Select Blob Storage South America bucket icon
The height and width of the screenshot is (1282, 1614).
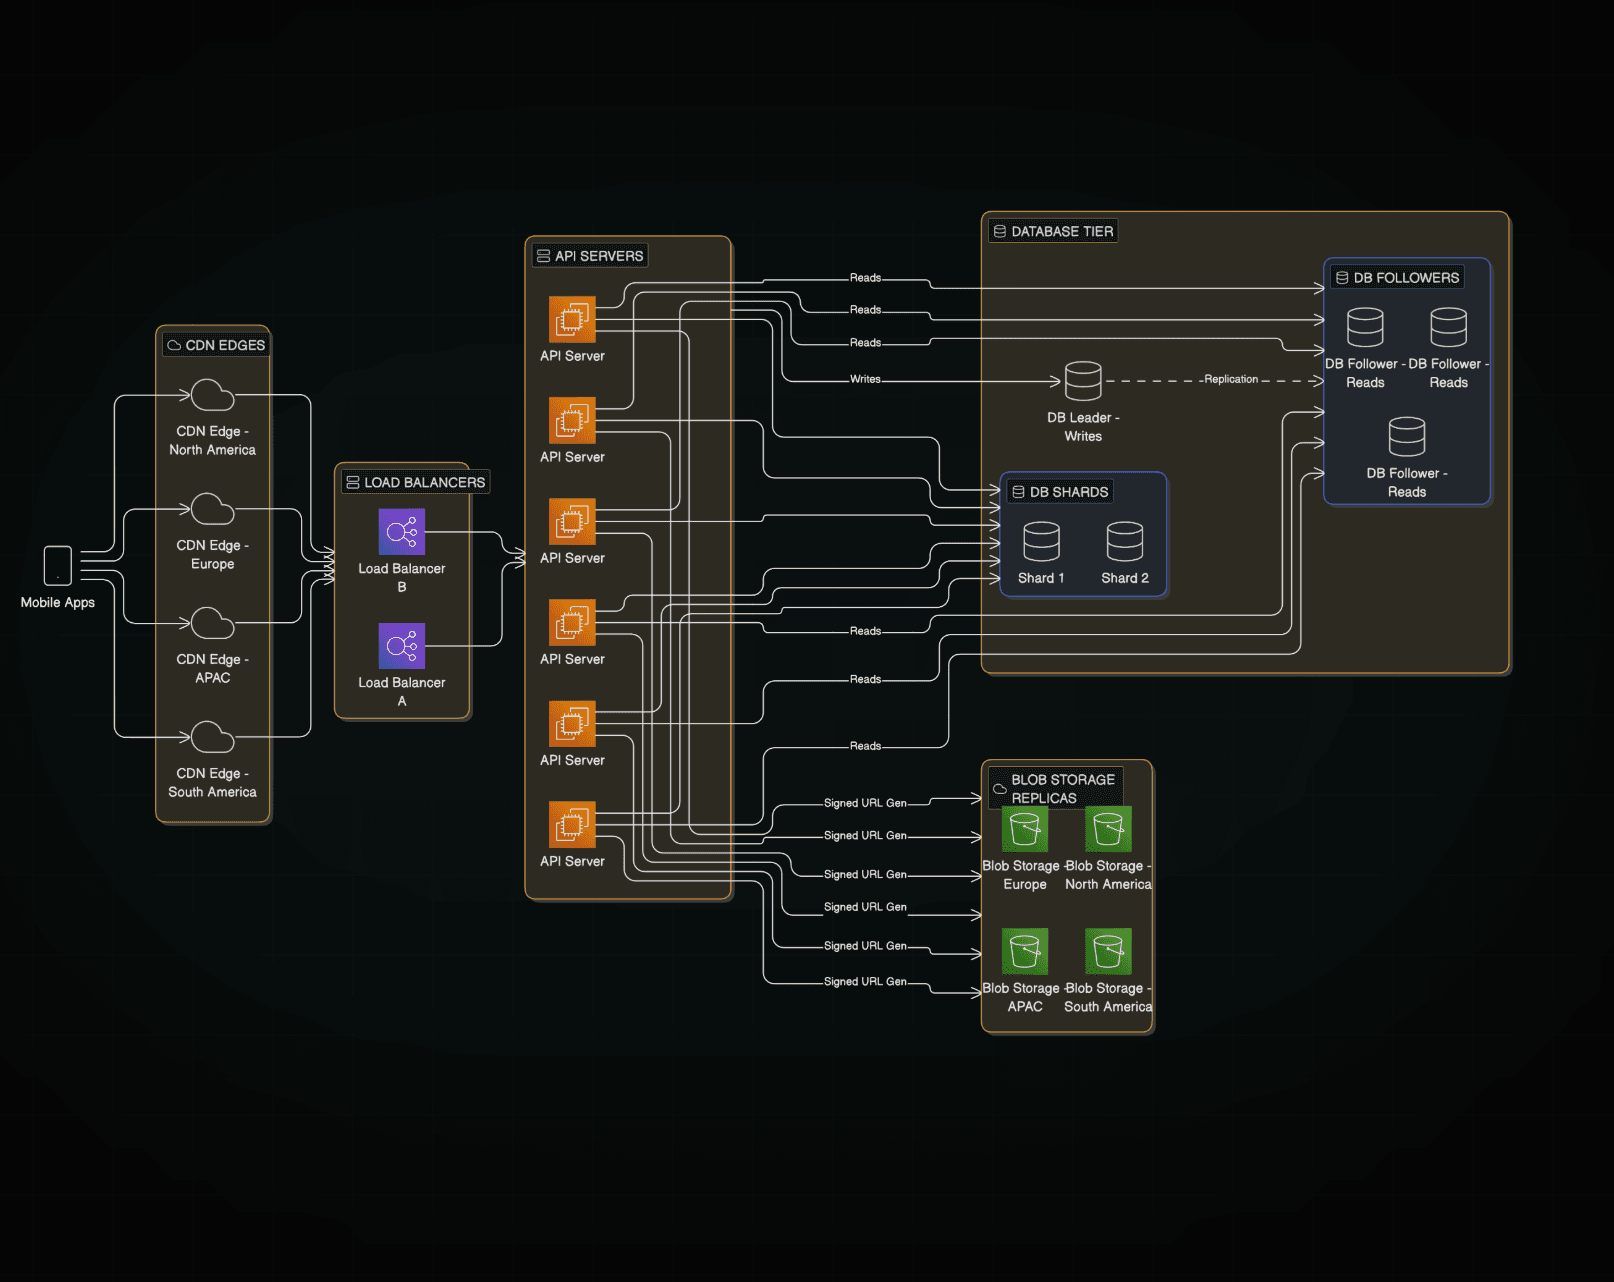1108,951
